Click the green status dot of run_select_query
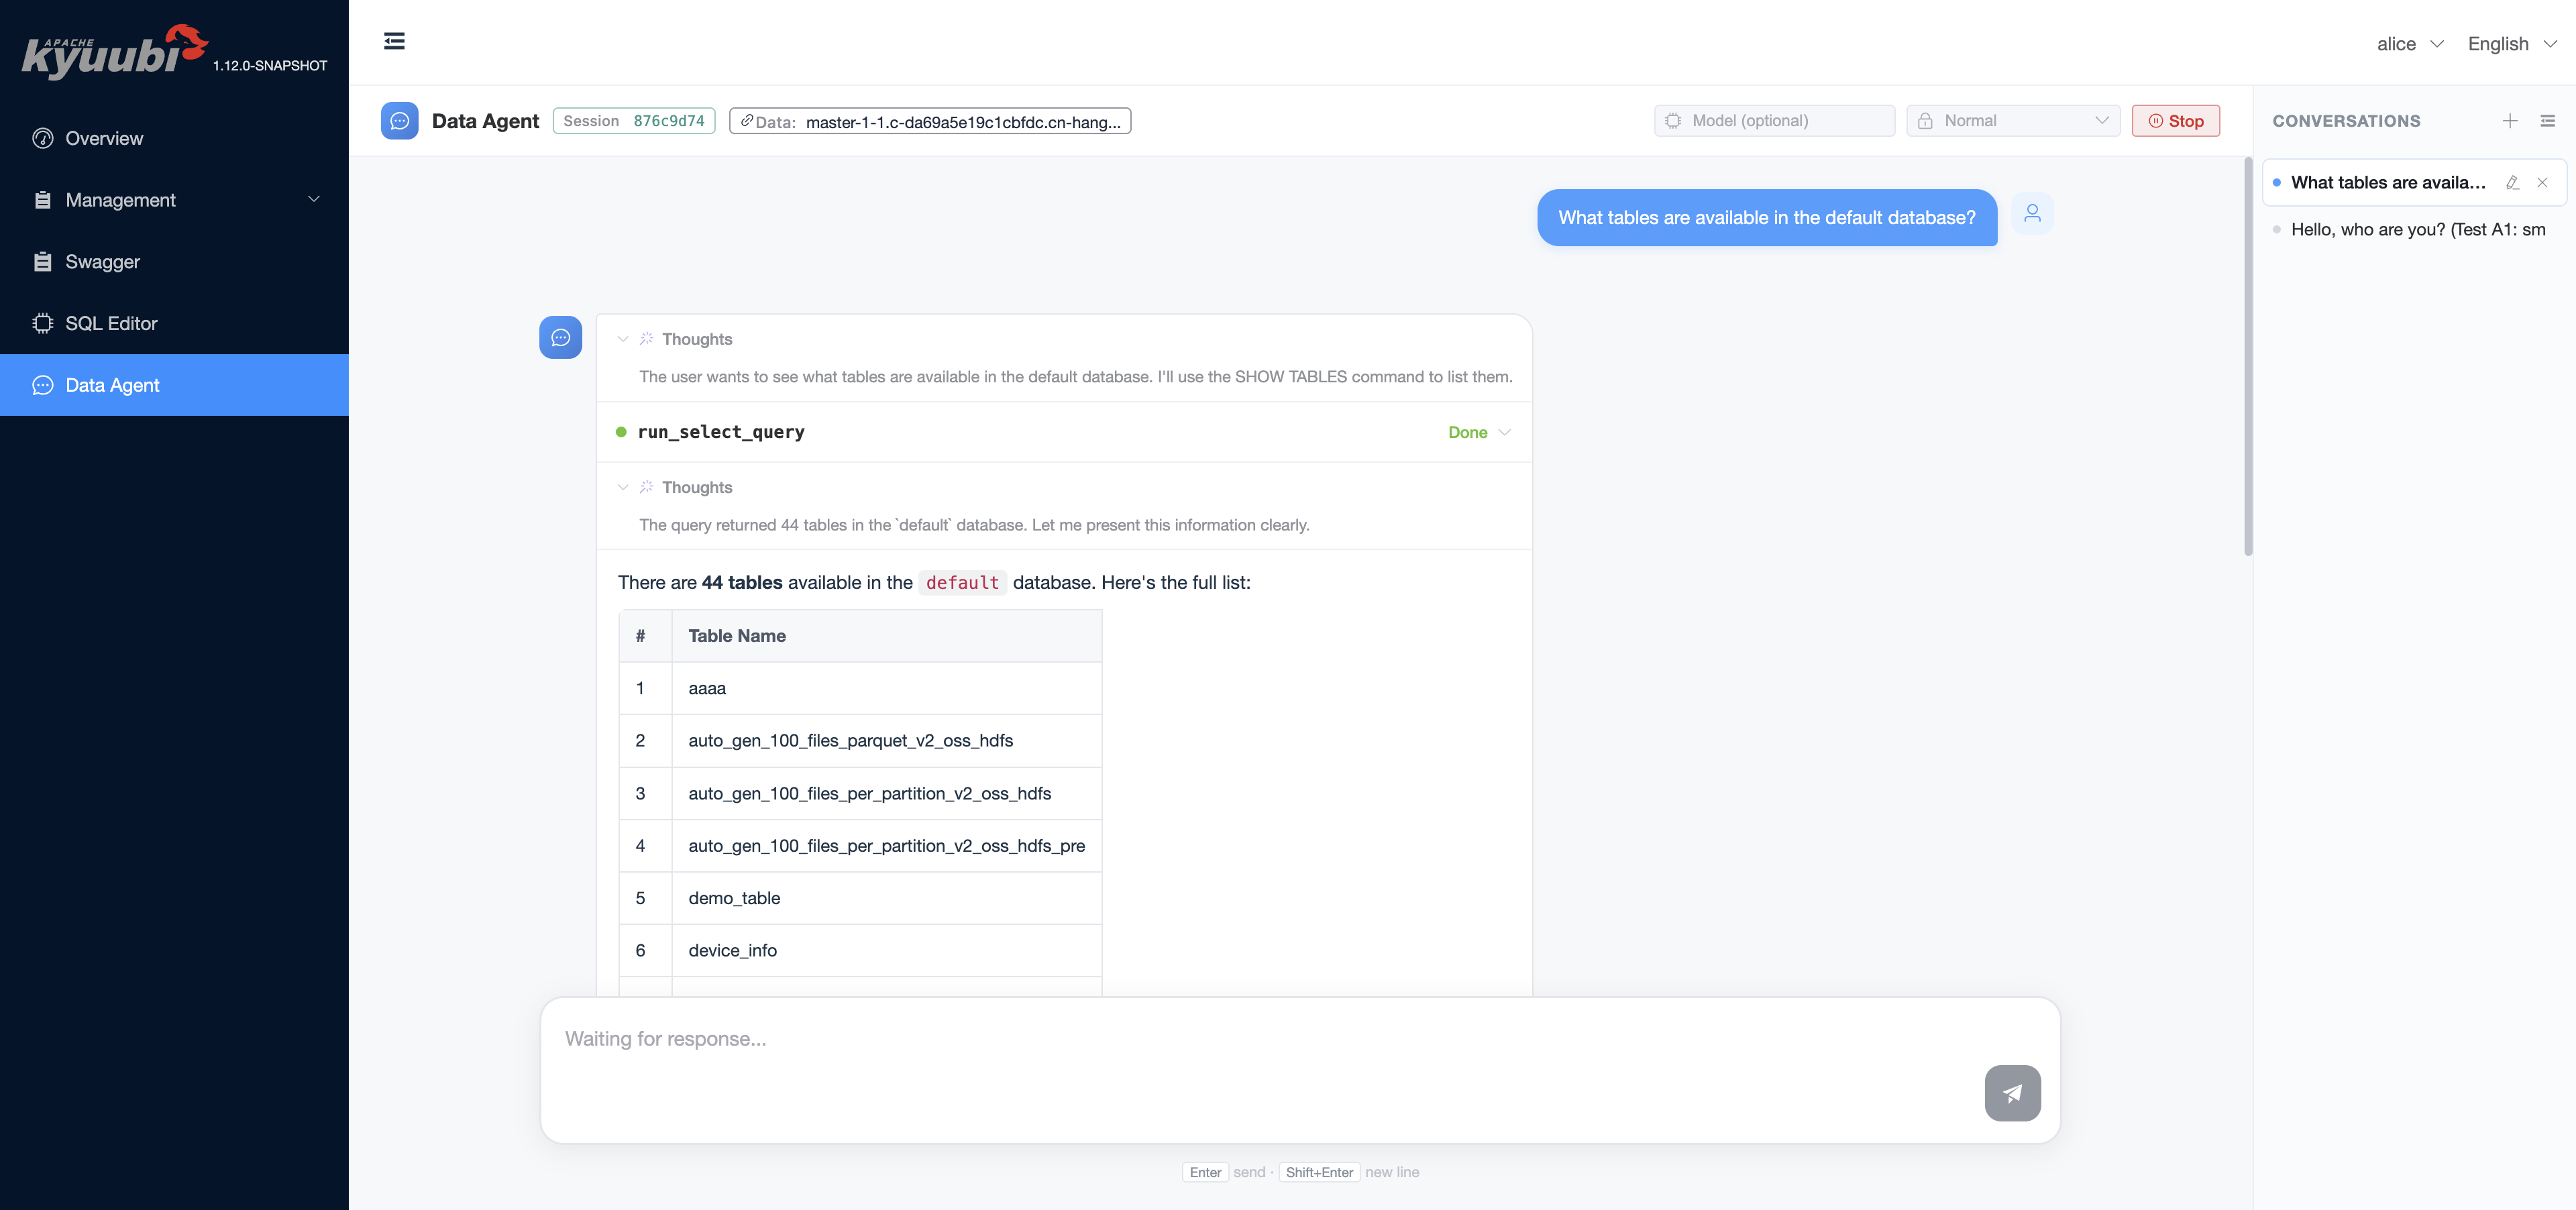Viewport: 2576px width, 1210px height. pyautogui.click(x=621, y=432)
